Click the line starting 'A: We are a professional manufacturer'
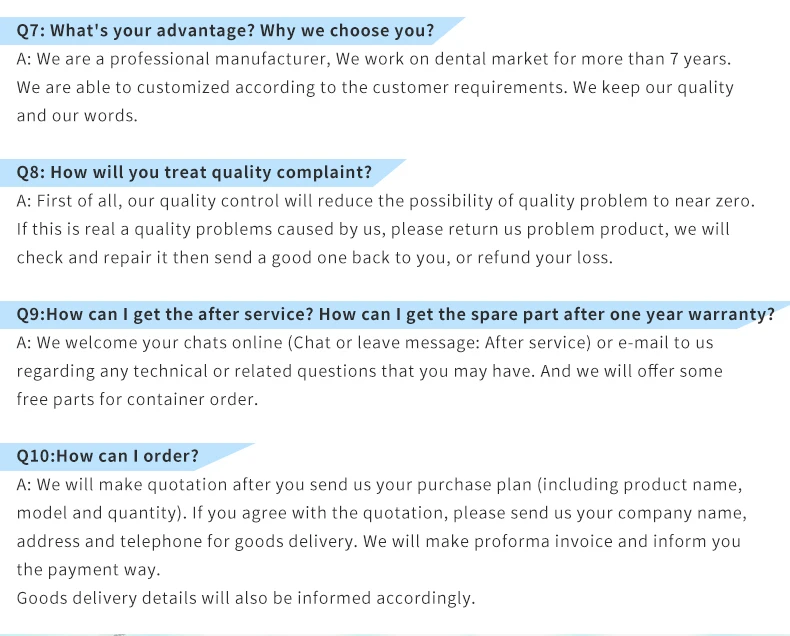The image size is (790, 636). pos(374,59)
